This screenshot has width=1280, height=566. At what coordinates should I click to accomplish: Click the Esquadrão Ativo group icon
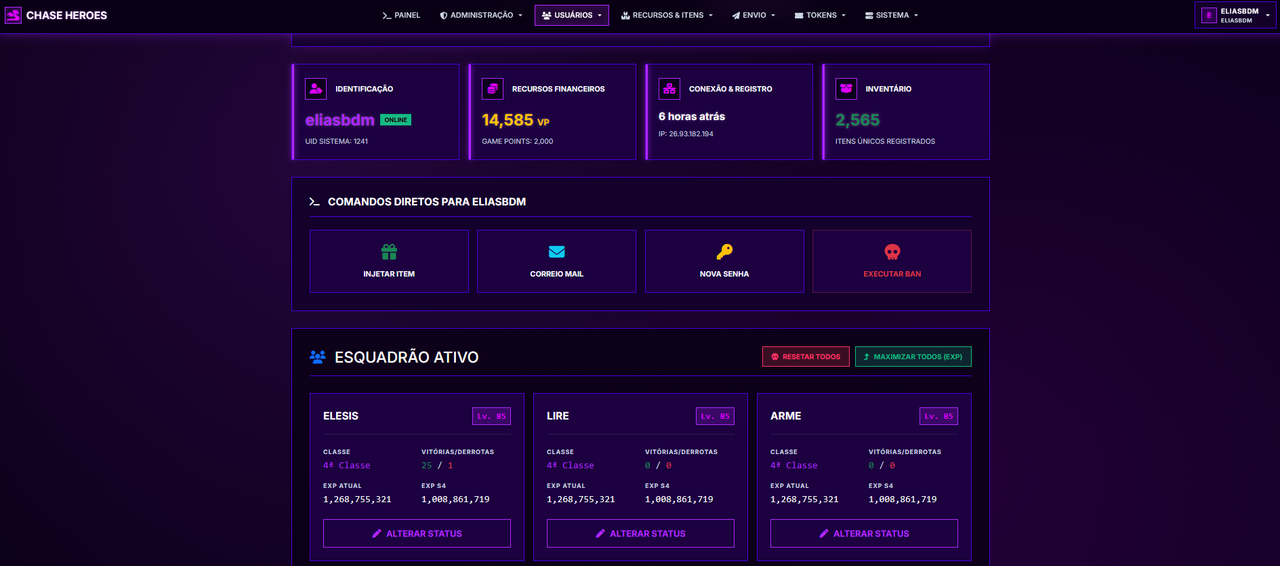pos(318,357)
